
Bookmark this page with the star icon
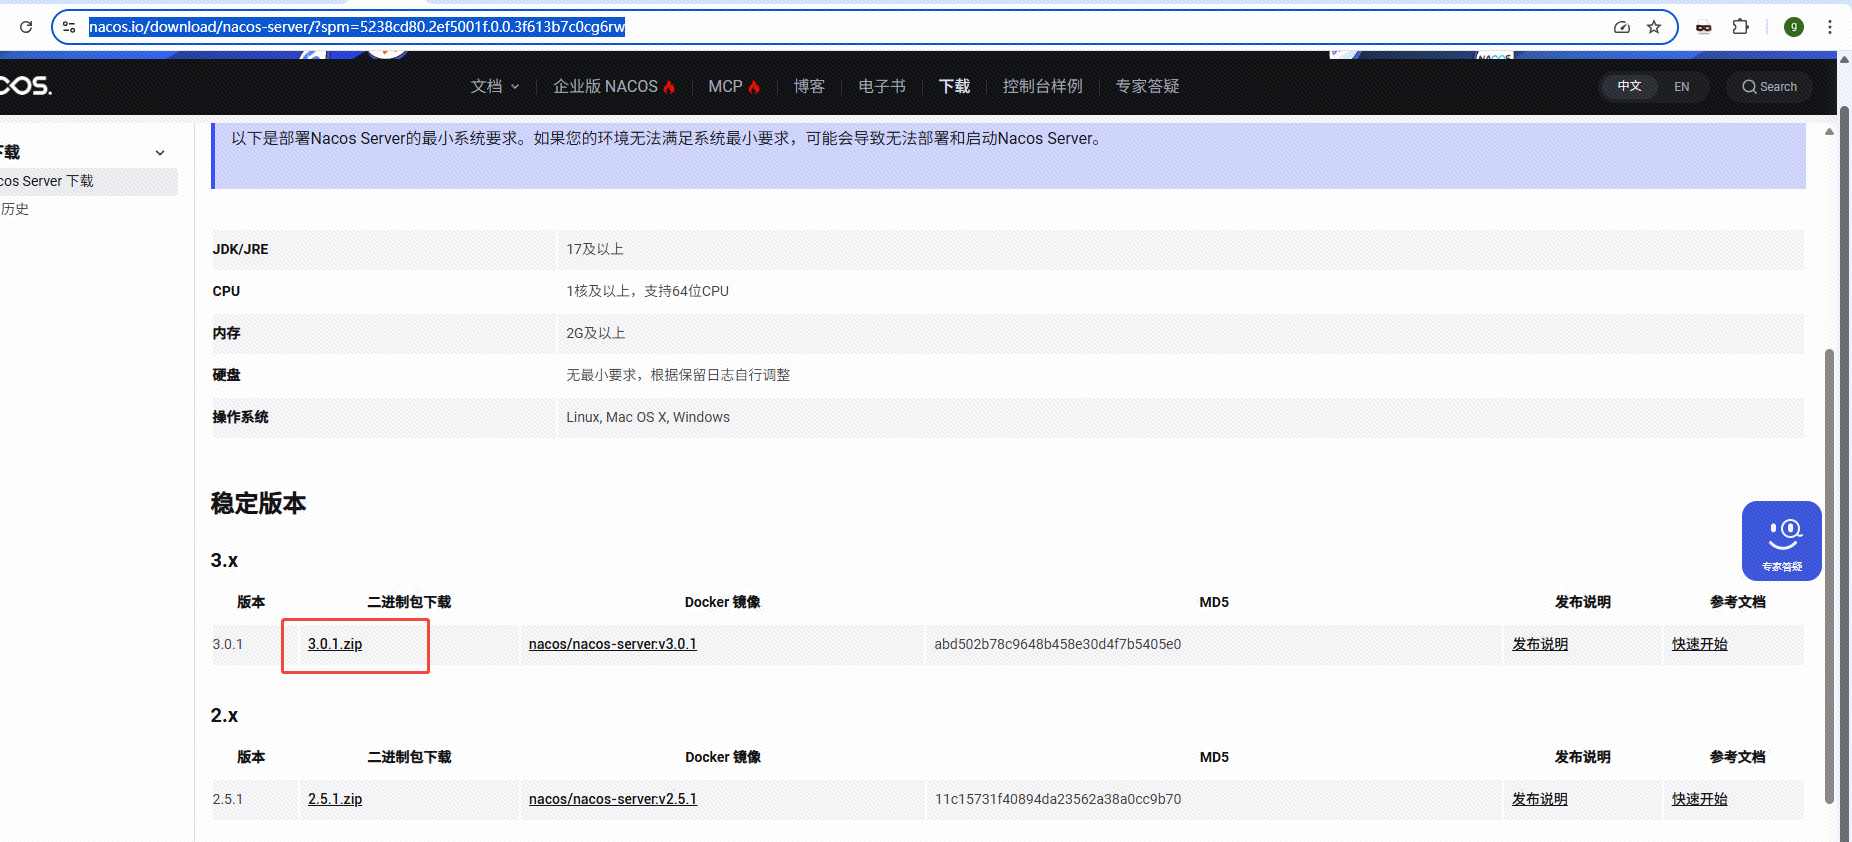[1654, 27]
